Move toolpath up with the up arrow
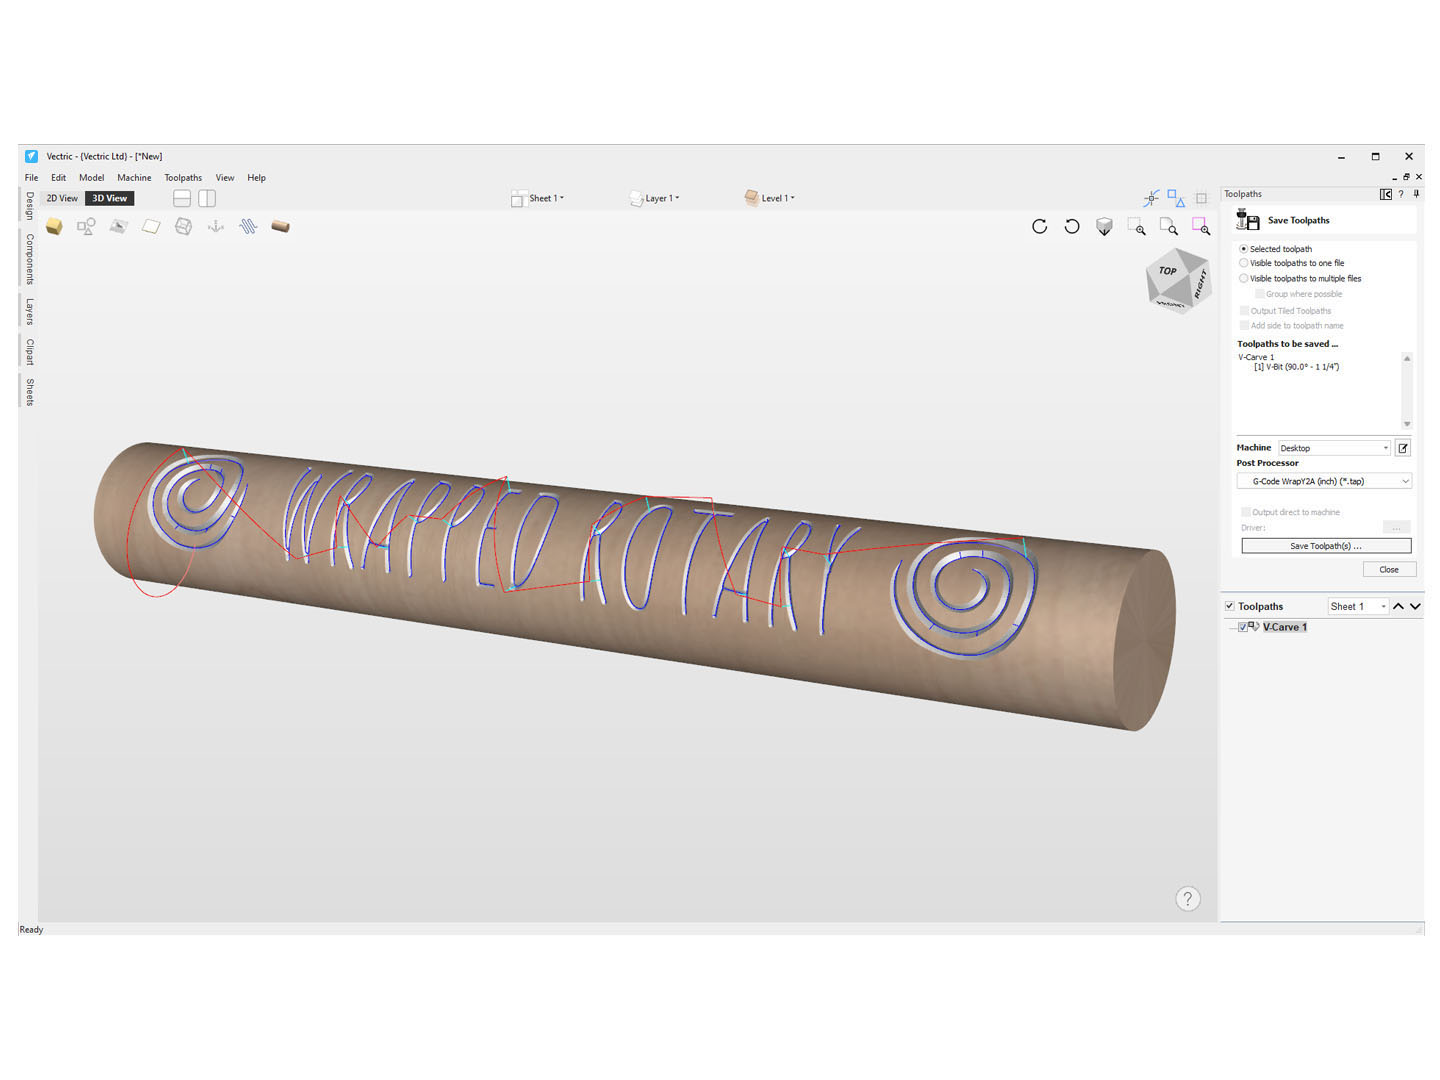The height and width of the screenshot is (1080, 1440). point(1399,606)
